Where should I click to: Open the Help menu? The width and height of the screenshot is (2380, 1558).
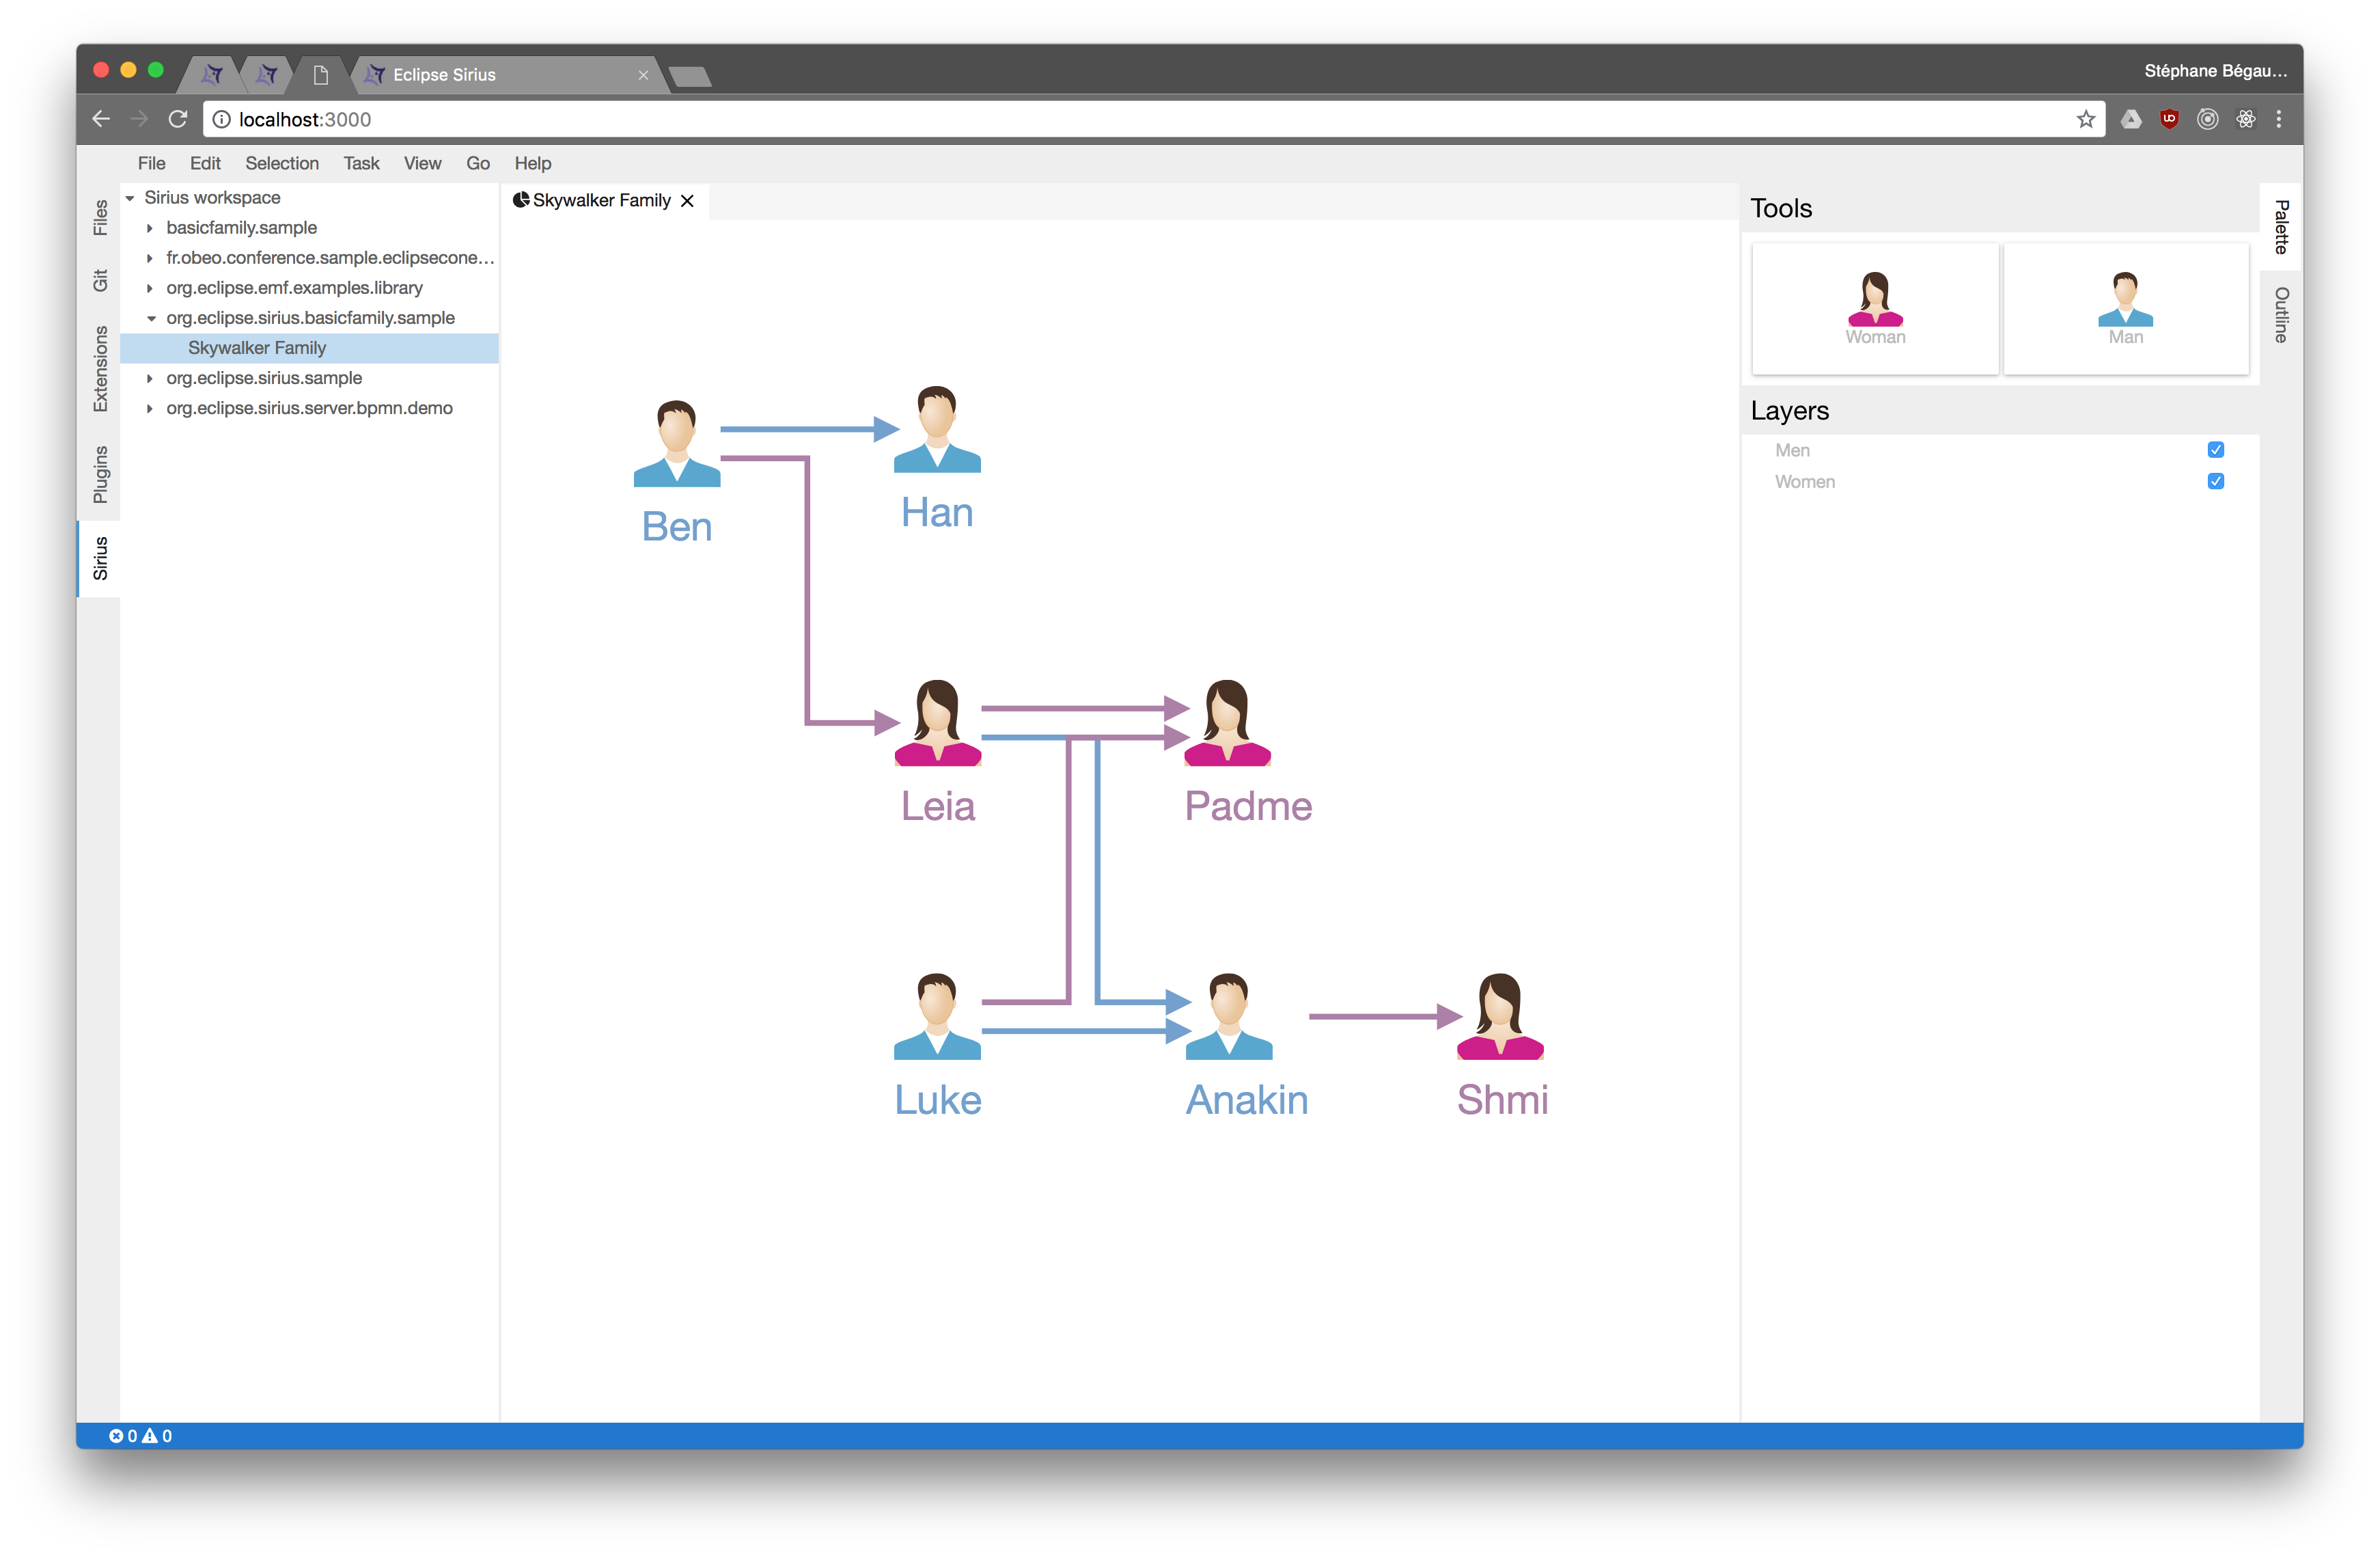click(533, 163)
